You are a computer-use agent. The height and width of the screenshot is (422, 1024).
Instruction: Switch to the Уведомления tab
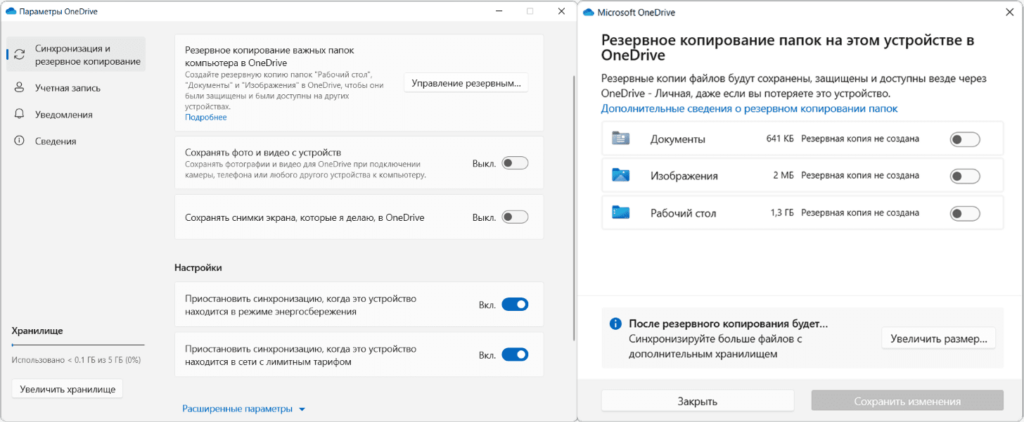coord(64,114)
